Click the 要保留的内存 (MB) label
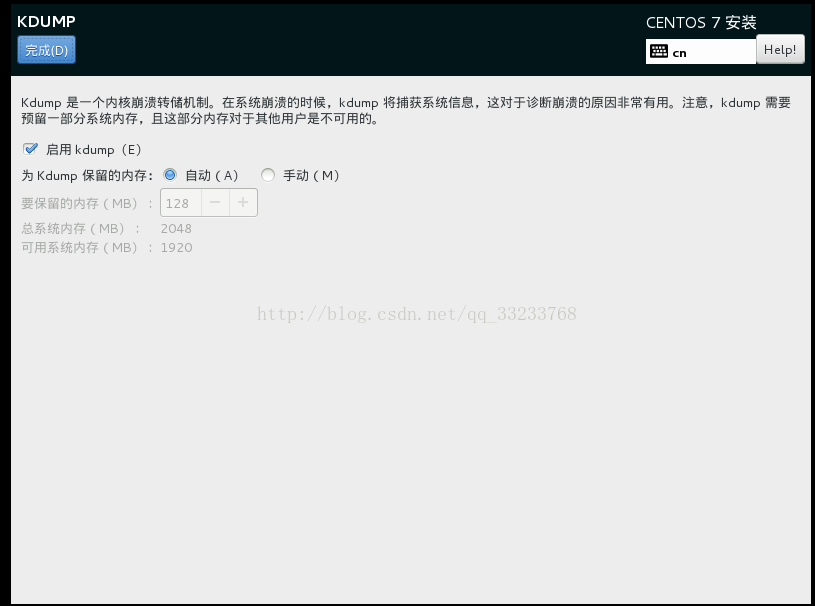Viewport: 815px width, 606px height. click(87, 203)
